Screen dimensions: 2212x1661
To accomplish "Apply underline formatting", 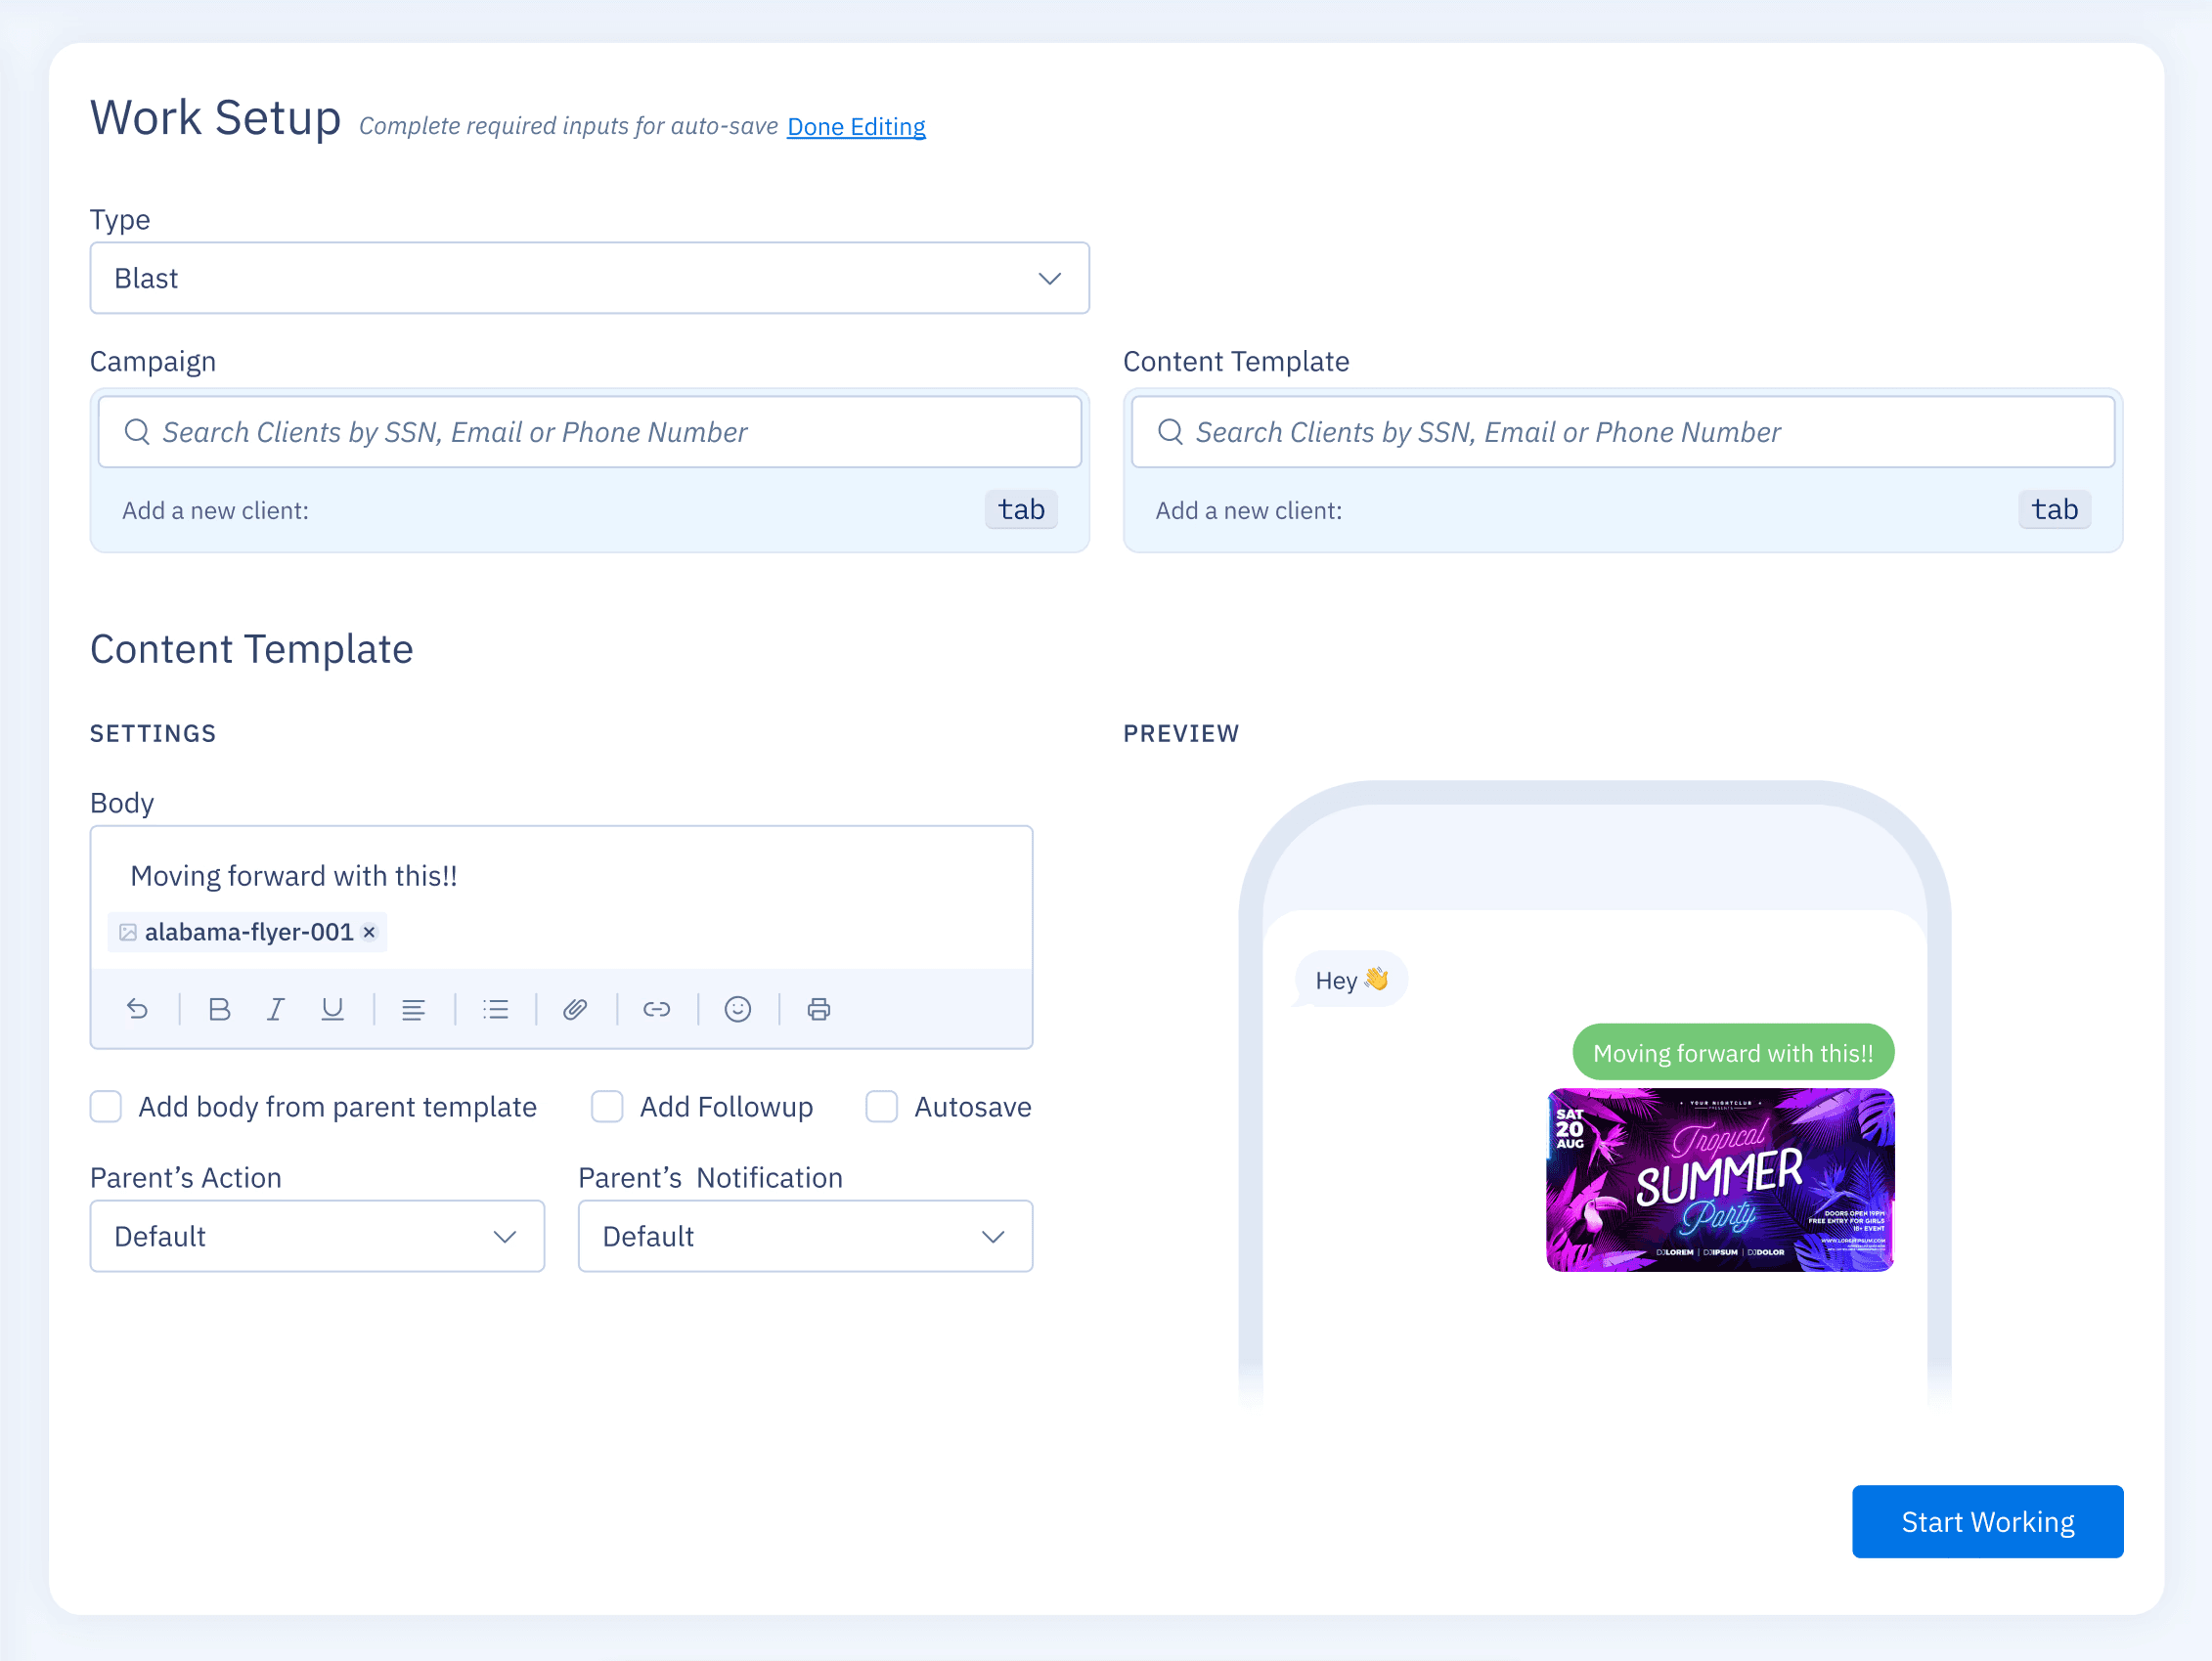I will pos(332,1009).
